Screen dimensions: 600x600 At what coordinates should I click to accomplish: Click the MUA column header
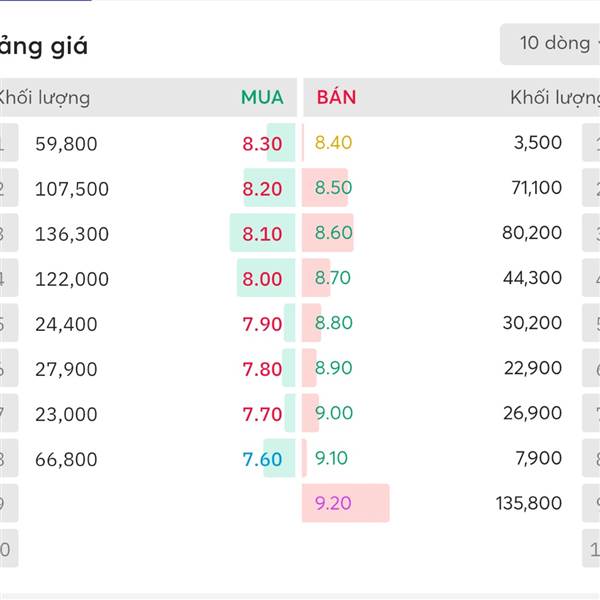[262, 97]
